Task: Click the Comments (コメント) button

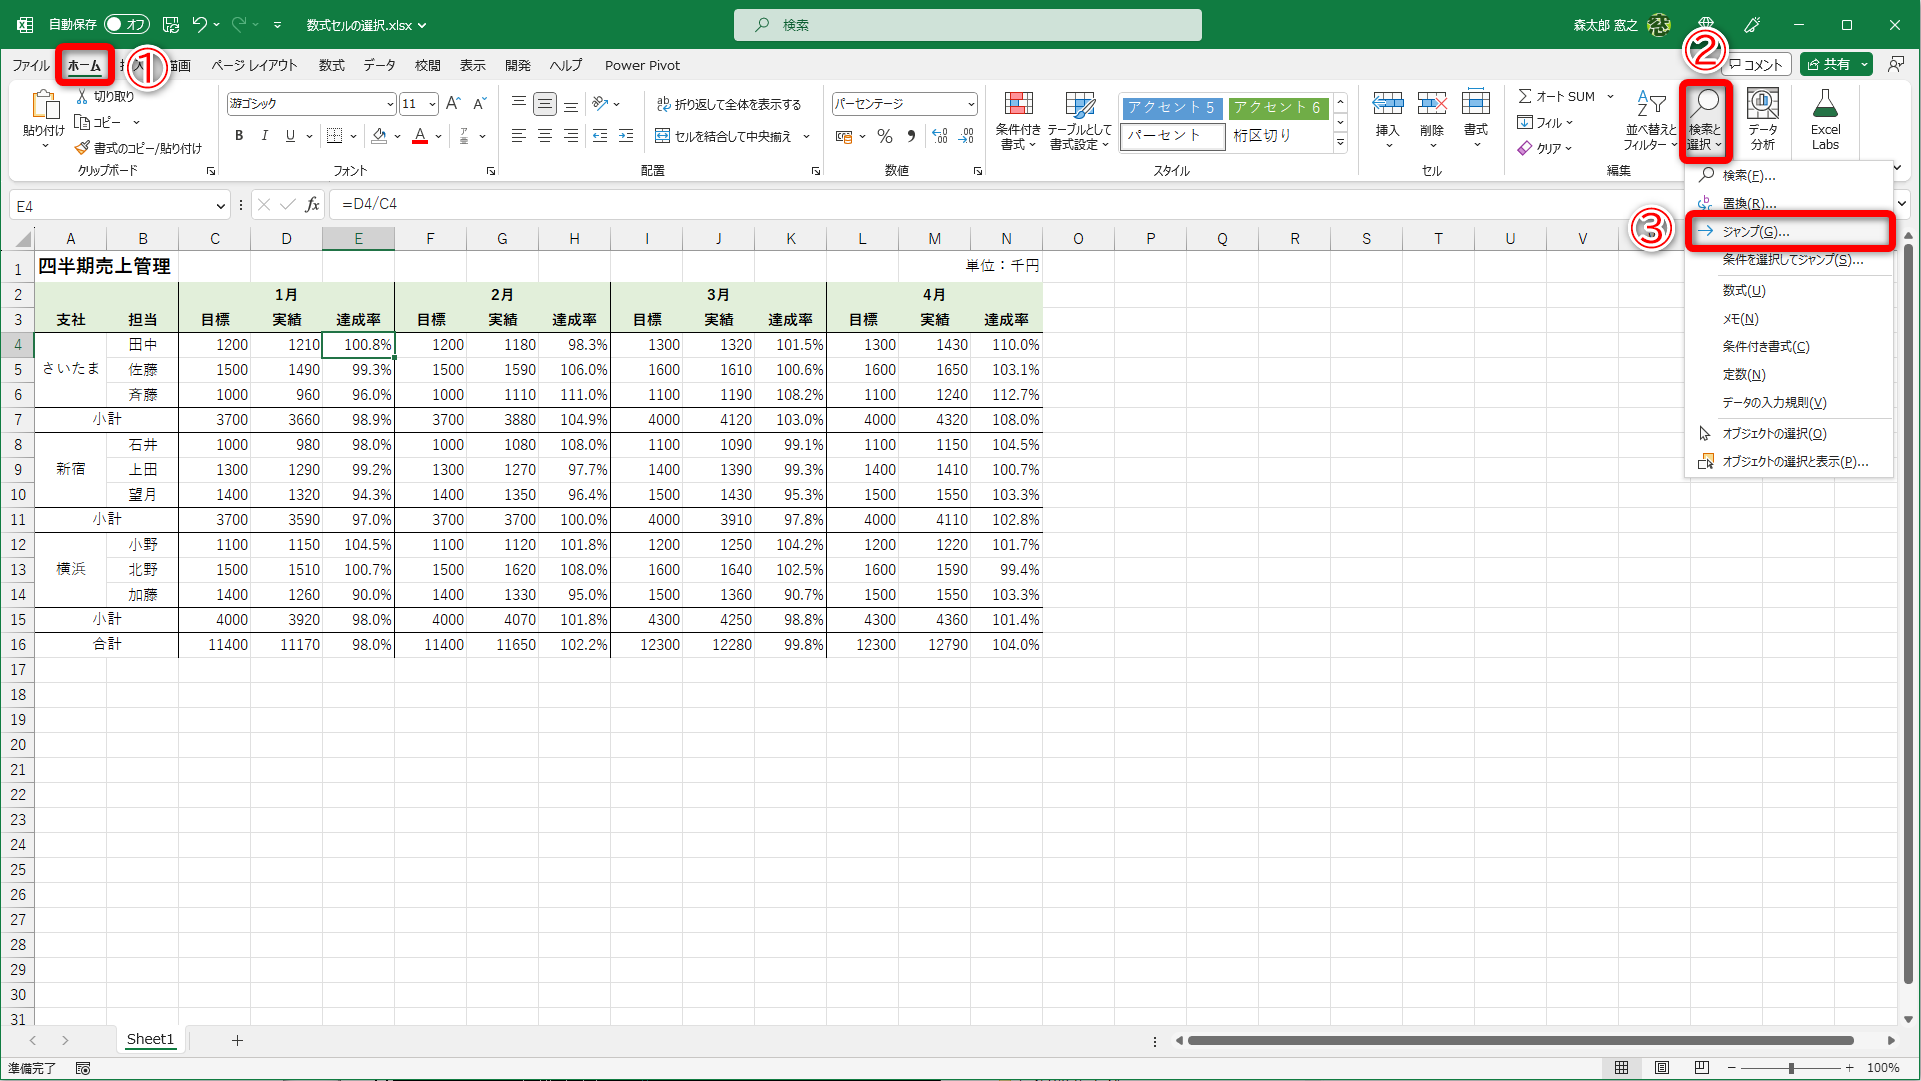Action: (x=1756, y=64)
